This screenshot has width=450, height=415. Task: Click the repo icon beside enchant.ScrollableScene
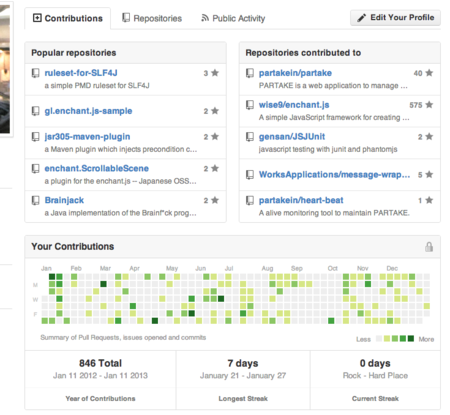click(x=35, y=169)
